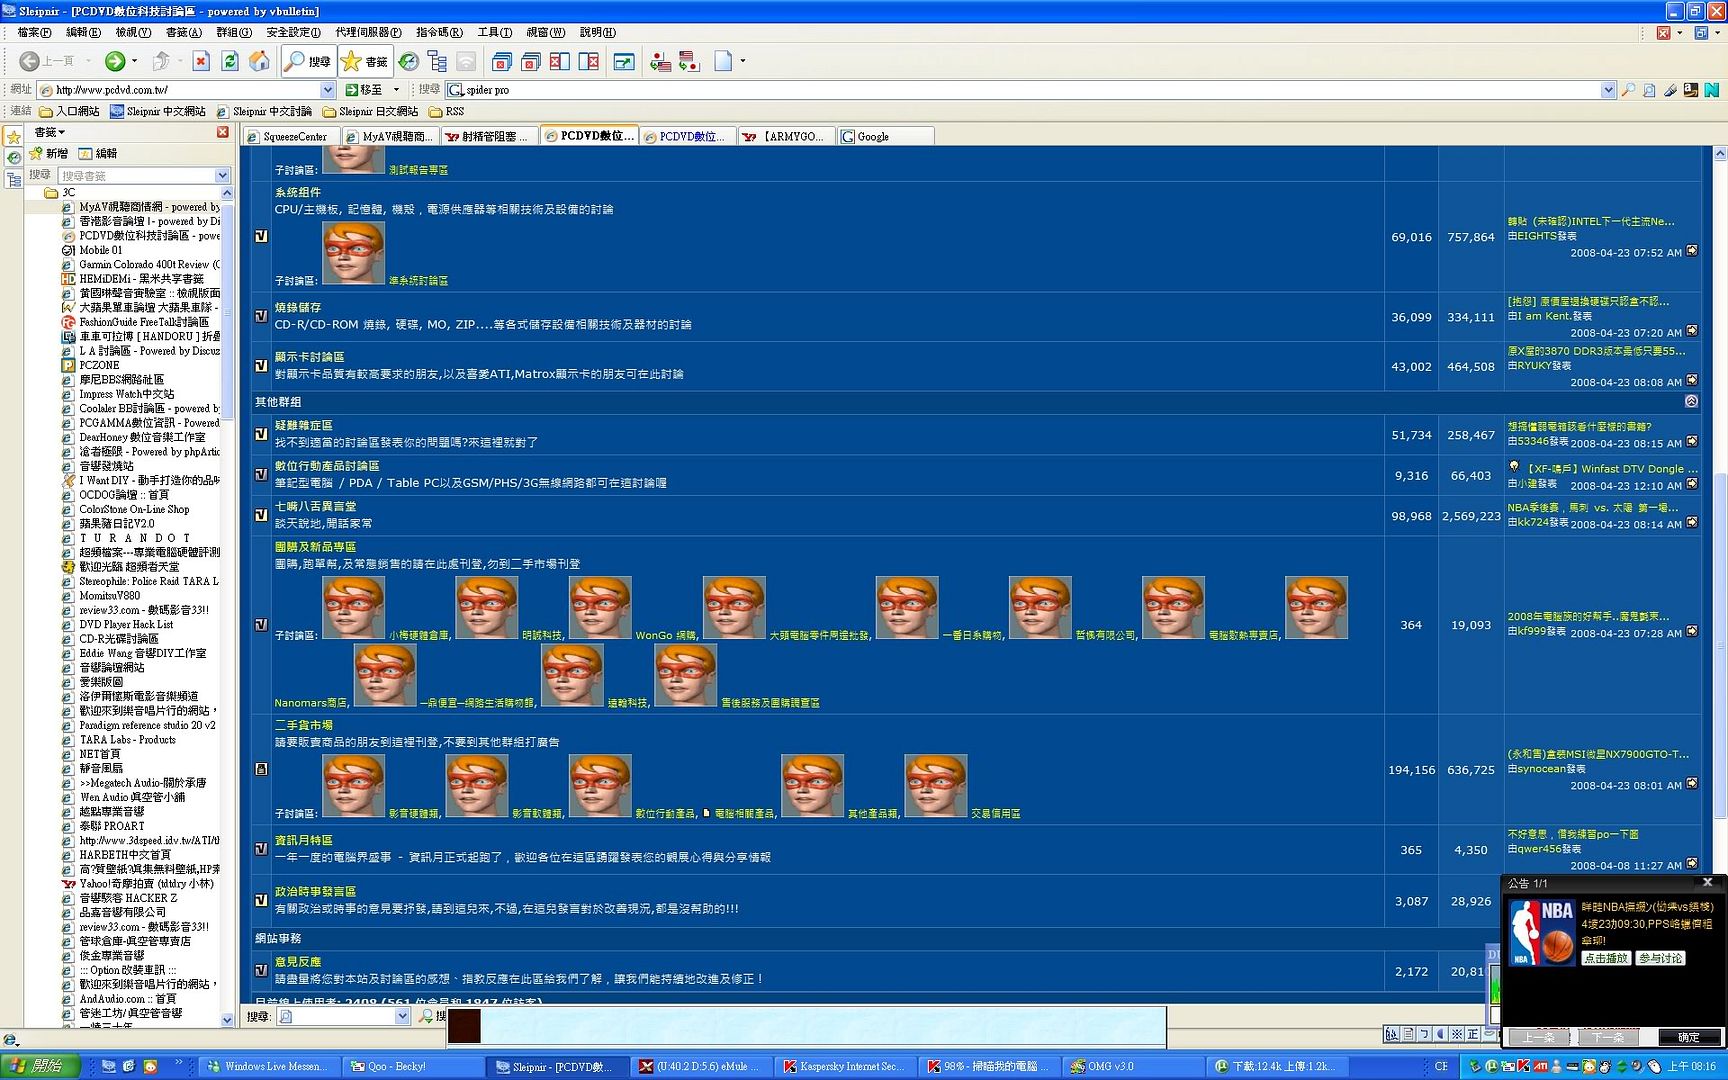
Task: Open the history clock icon in toolbar
Action: pos(408,62)
